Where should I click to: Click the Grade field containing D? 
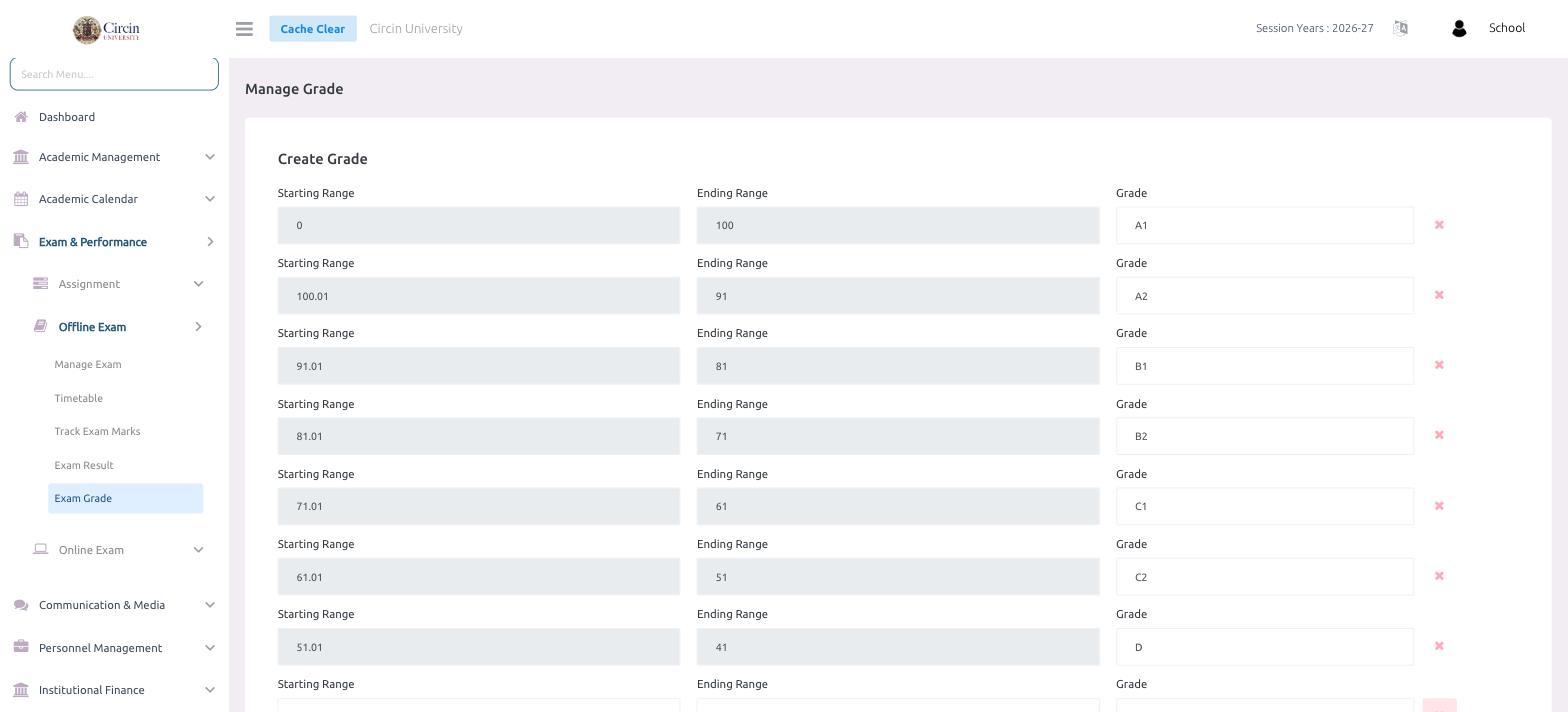(1265, 647)
